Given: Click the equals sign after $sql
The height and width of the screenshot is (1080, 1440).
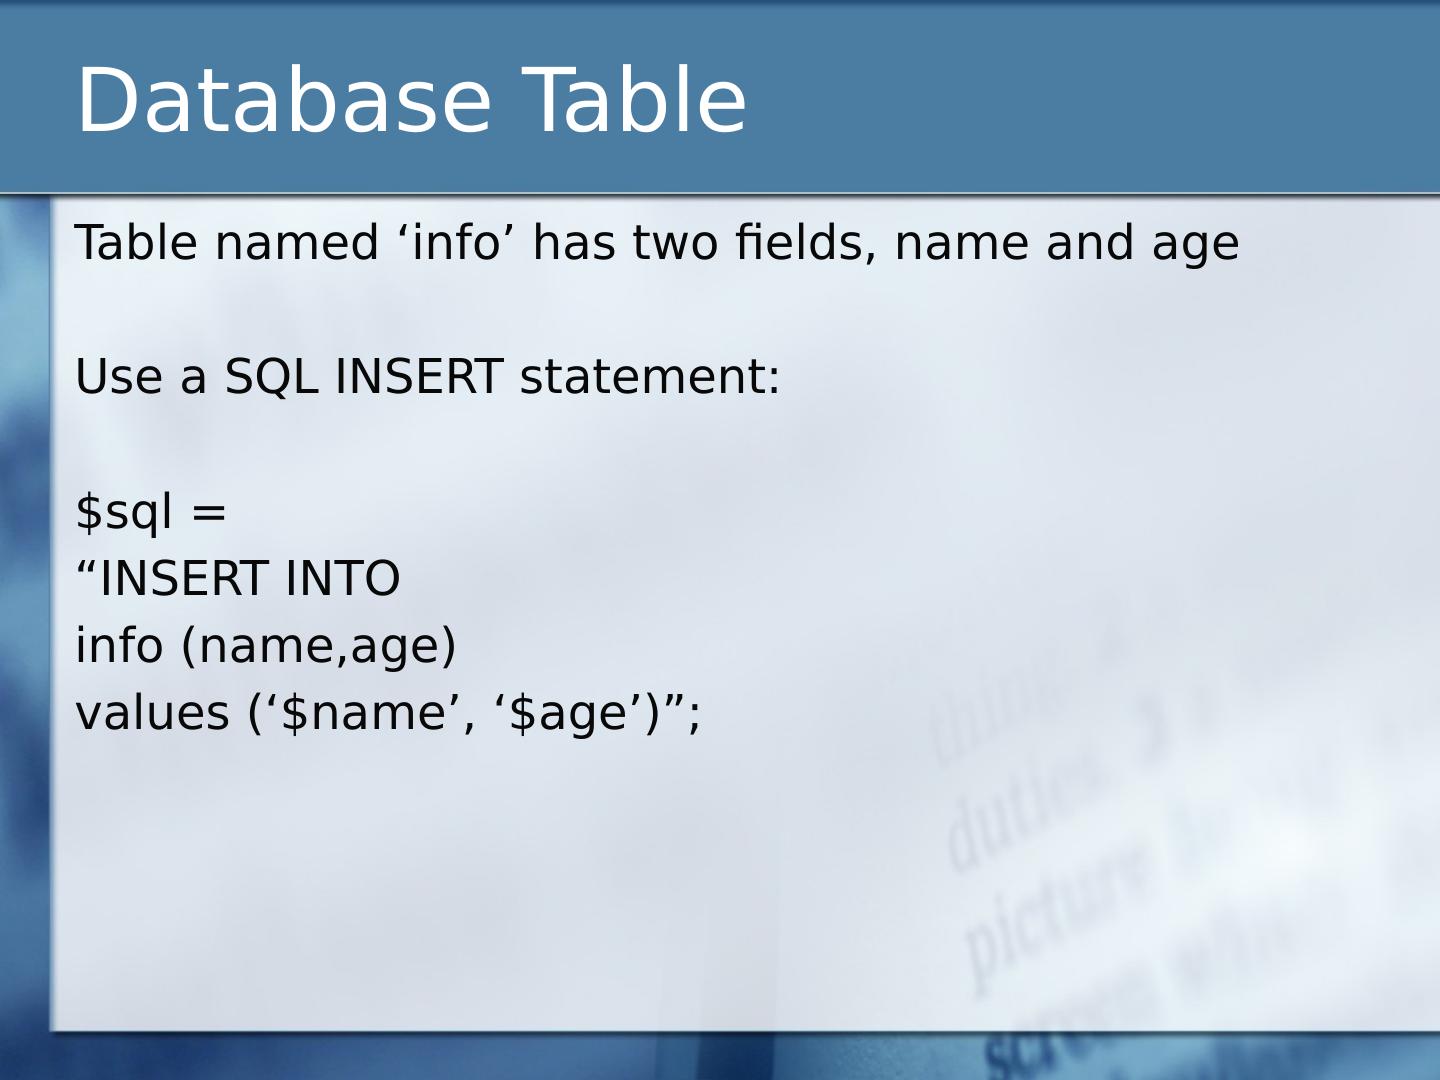Looking at the screenshot, I should pyautogui.click(x=209, y=512).
